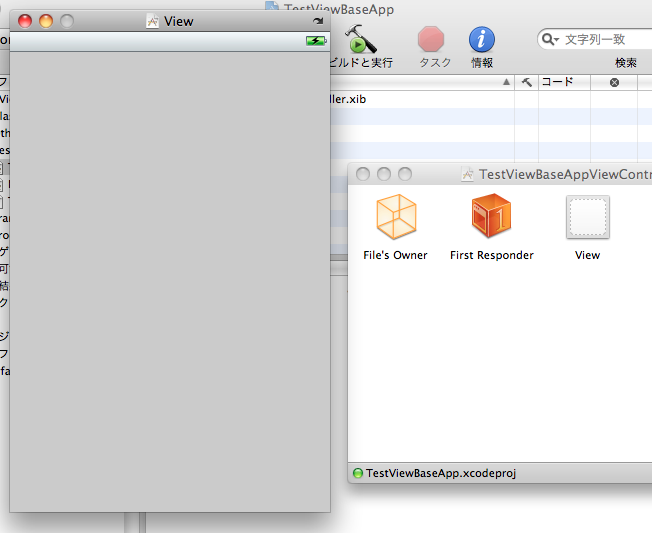Select the First Responder orange cube icon
Viewport: 652px width, 533px height.
pyautogui.click(x=491, y=215)
